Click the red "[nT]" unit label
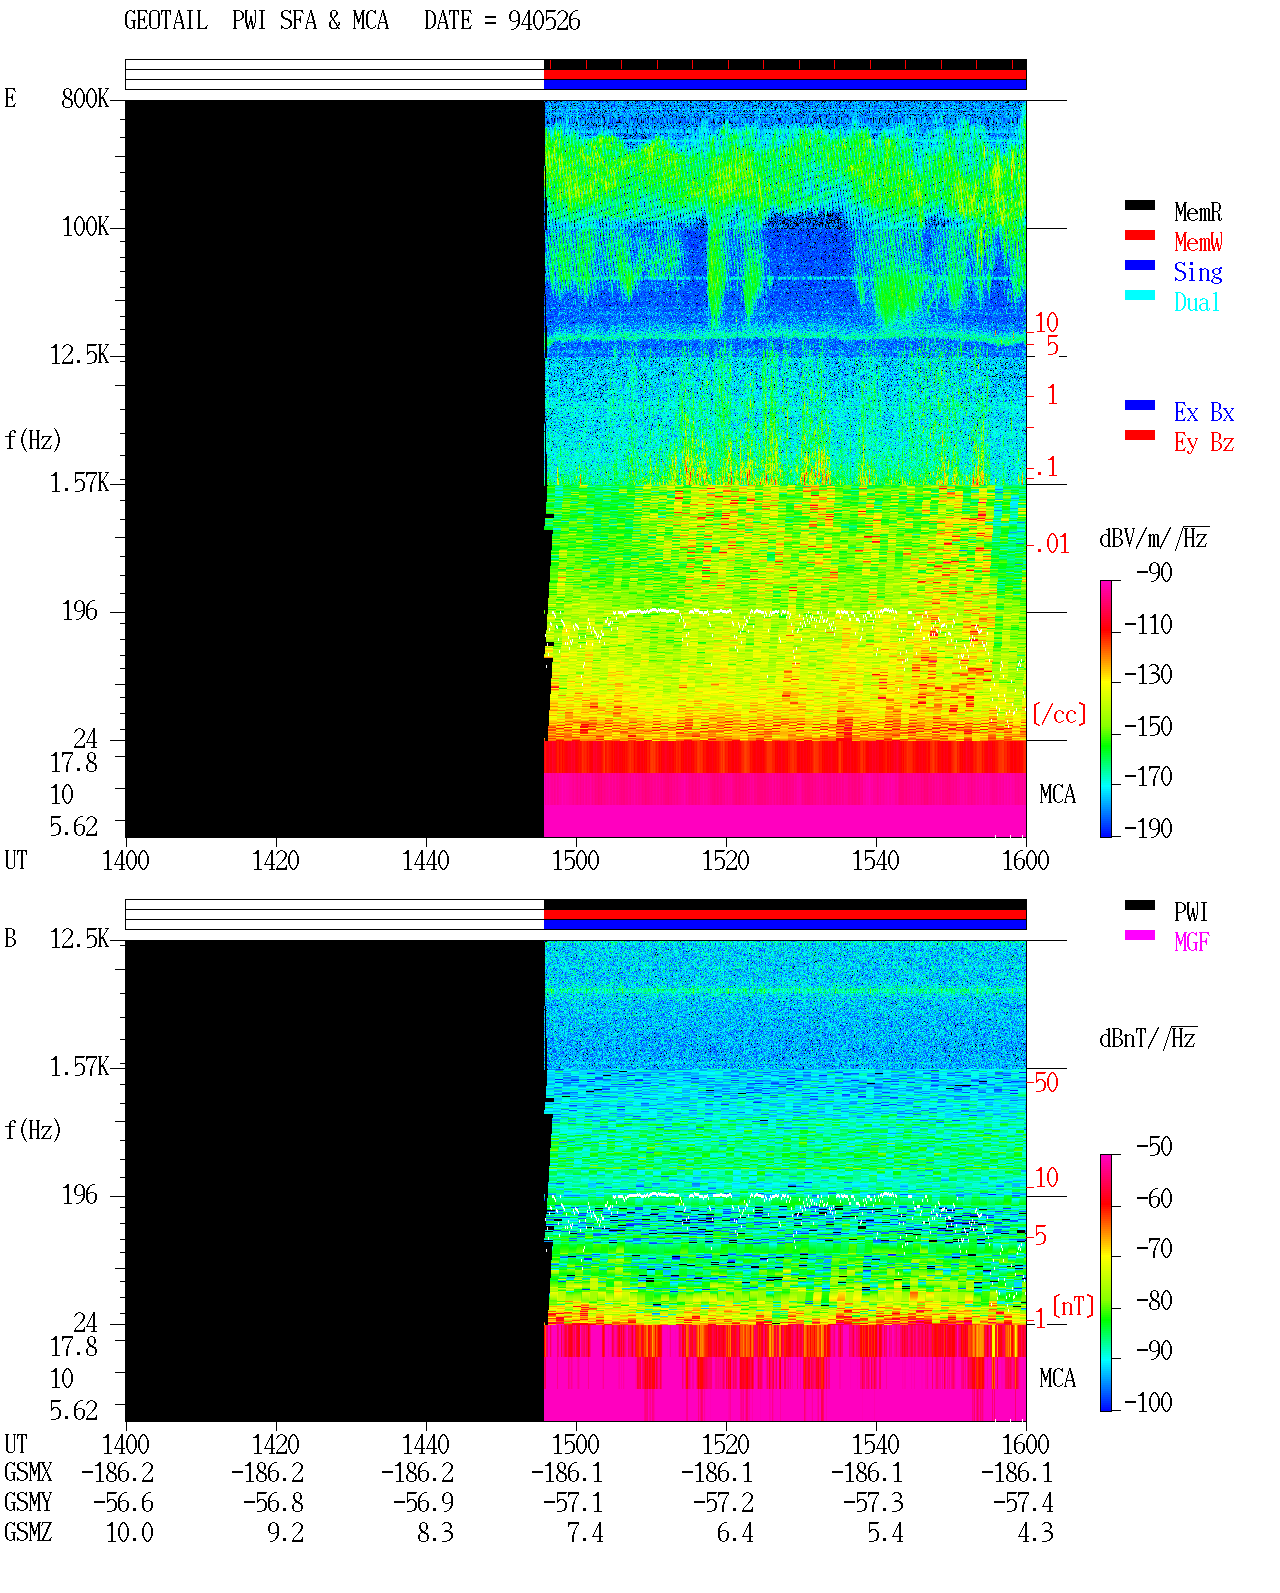 coord(1073,1306)
